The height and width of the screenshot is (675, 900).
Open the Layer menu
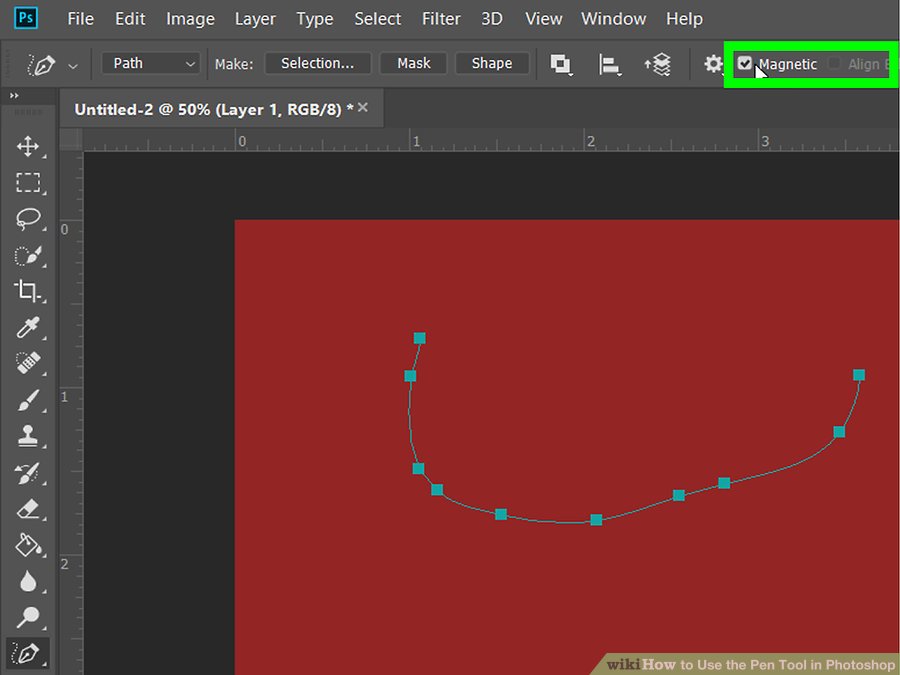point(255,19)
